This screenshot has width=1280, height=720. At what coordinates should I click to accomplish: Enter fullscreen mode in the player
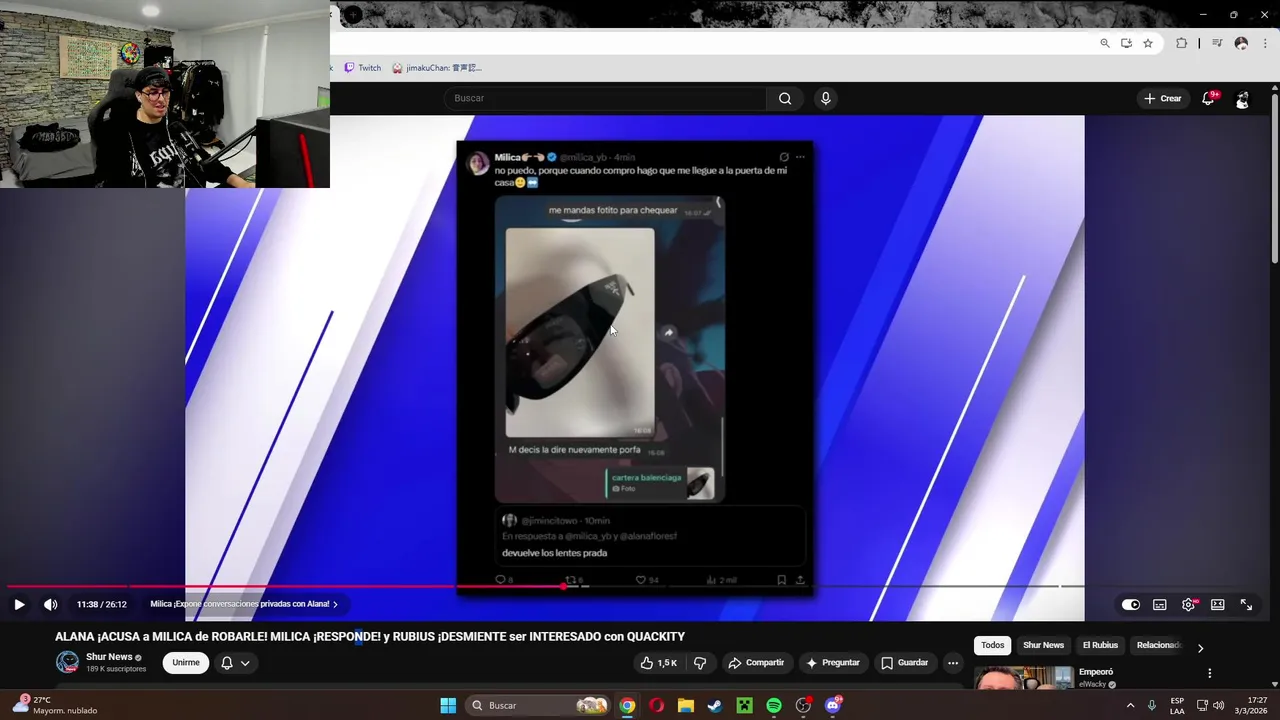point(1247,604)
